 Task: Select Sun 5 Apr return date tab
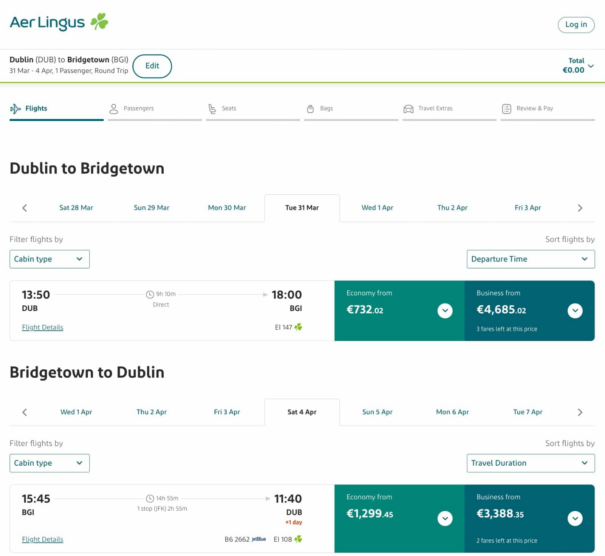point(377,412)
